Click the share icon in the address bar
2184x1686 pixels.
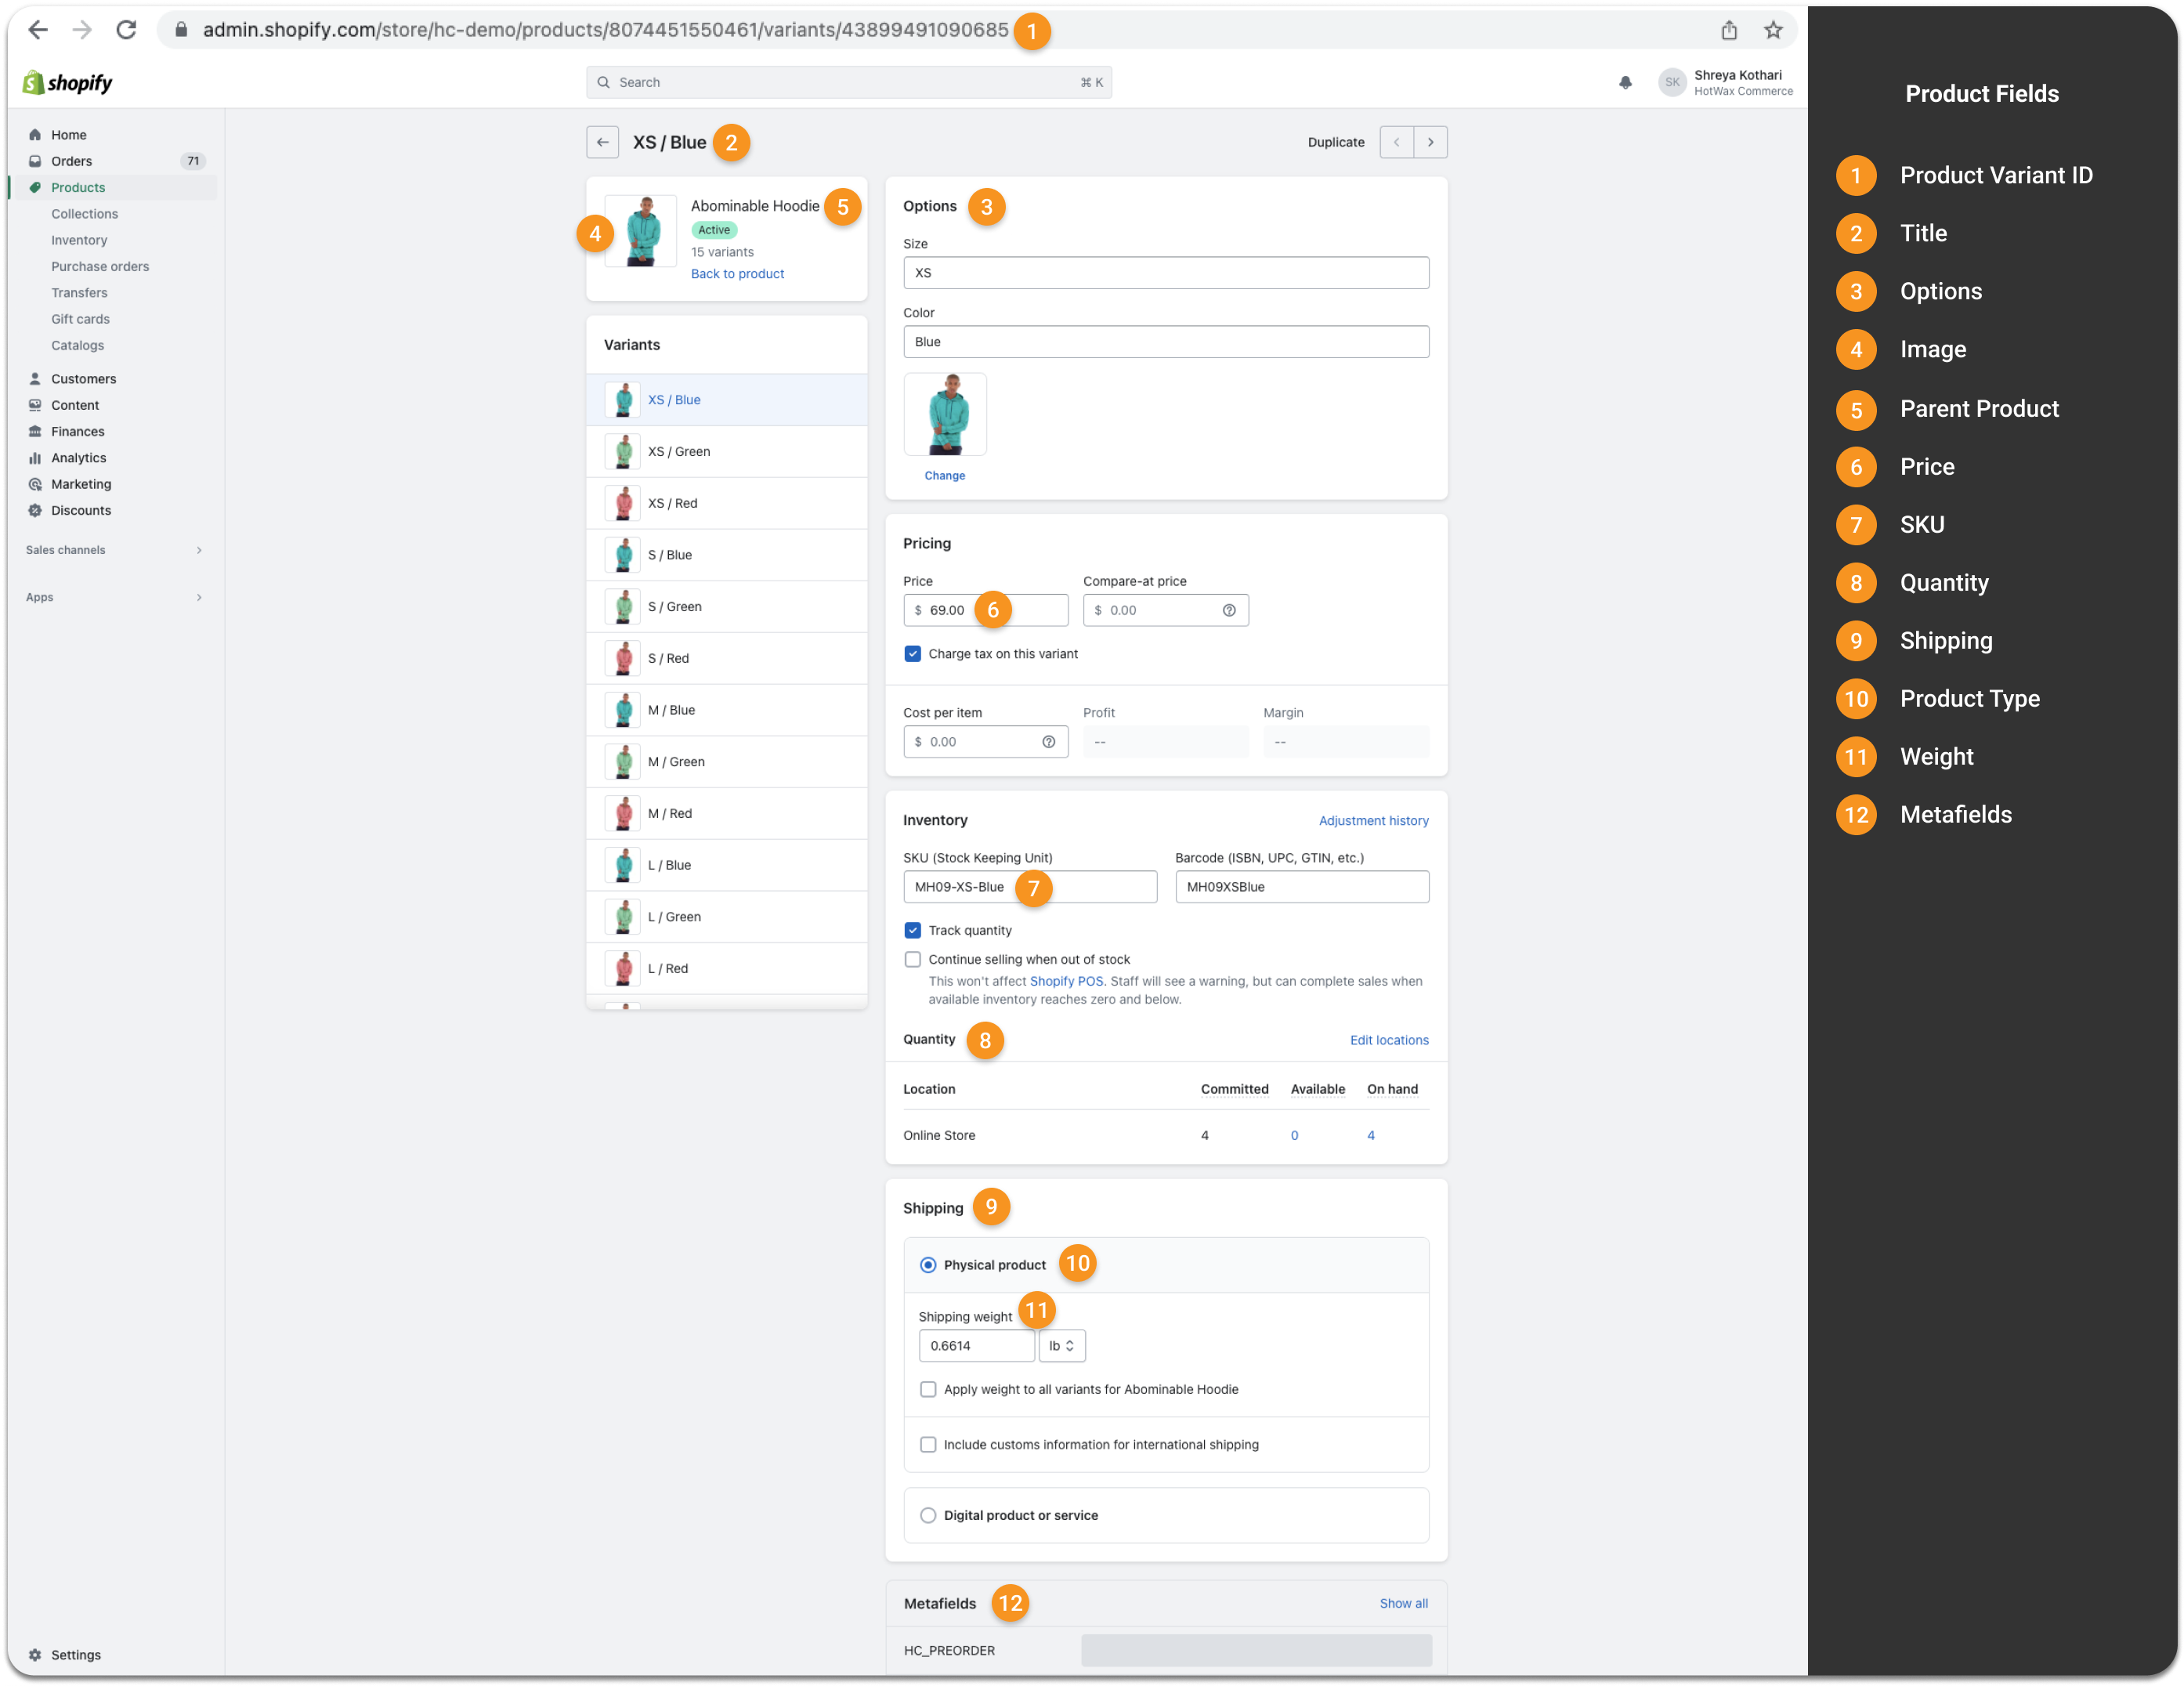(1729, 30)
